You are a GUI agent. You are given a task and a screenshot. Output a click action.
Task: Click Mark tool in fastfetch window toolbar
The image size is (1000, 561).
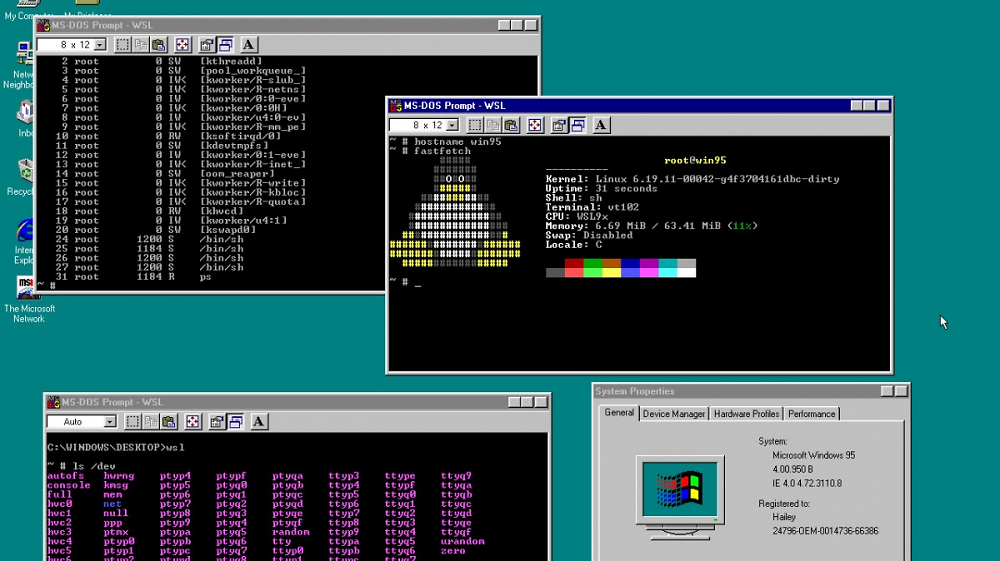475,125
